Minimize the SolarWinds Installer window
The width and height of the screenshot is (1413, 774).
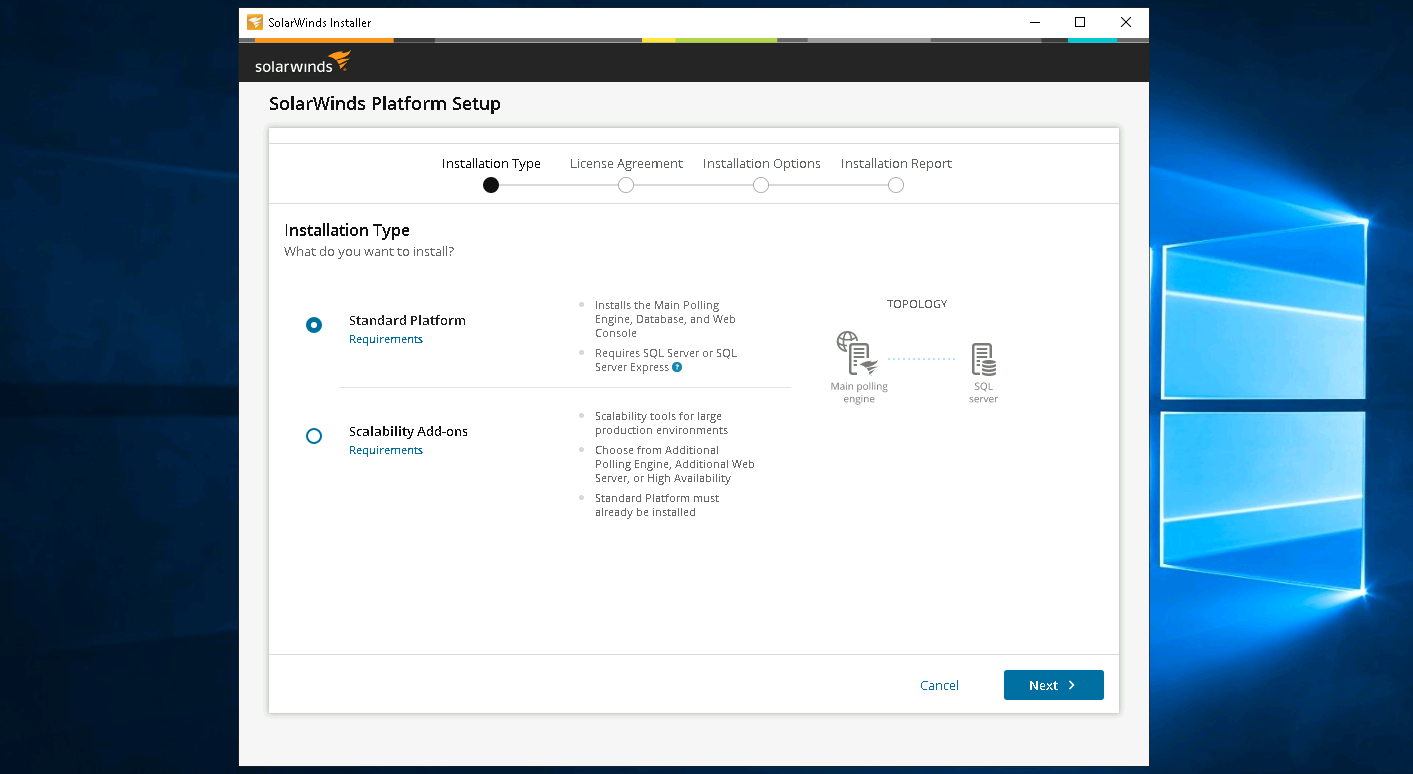point(1034,22)
